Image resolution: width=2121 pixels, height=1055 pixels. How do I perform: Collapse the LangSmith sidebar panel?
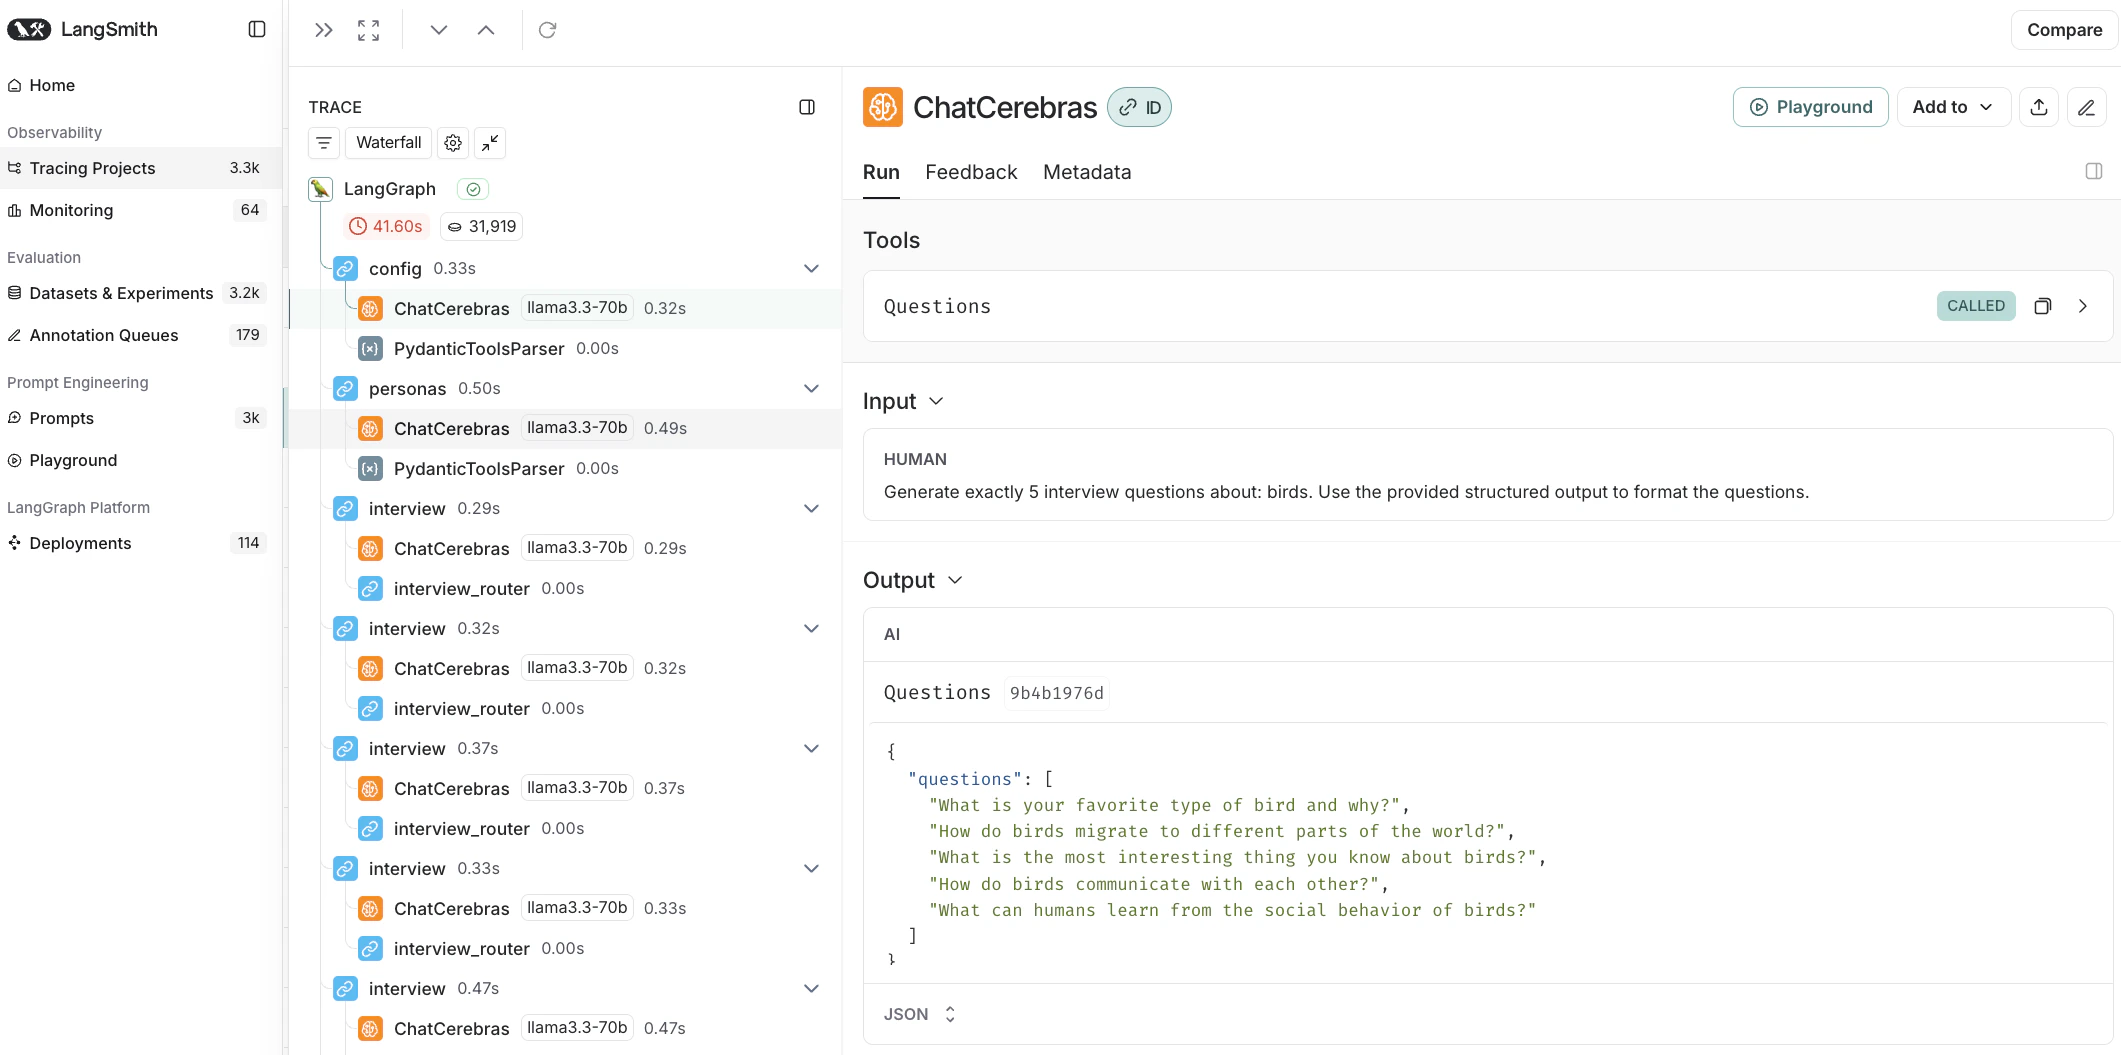[x=257, y=29]
